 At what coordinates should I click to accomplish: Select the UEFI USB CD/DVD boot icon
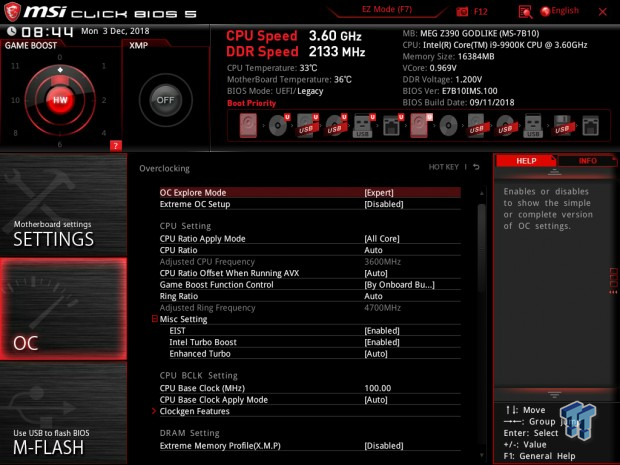pos(336,126)
